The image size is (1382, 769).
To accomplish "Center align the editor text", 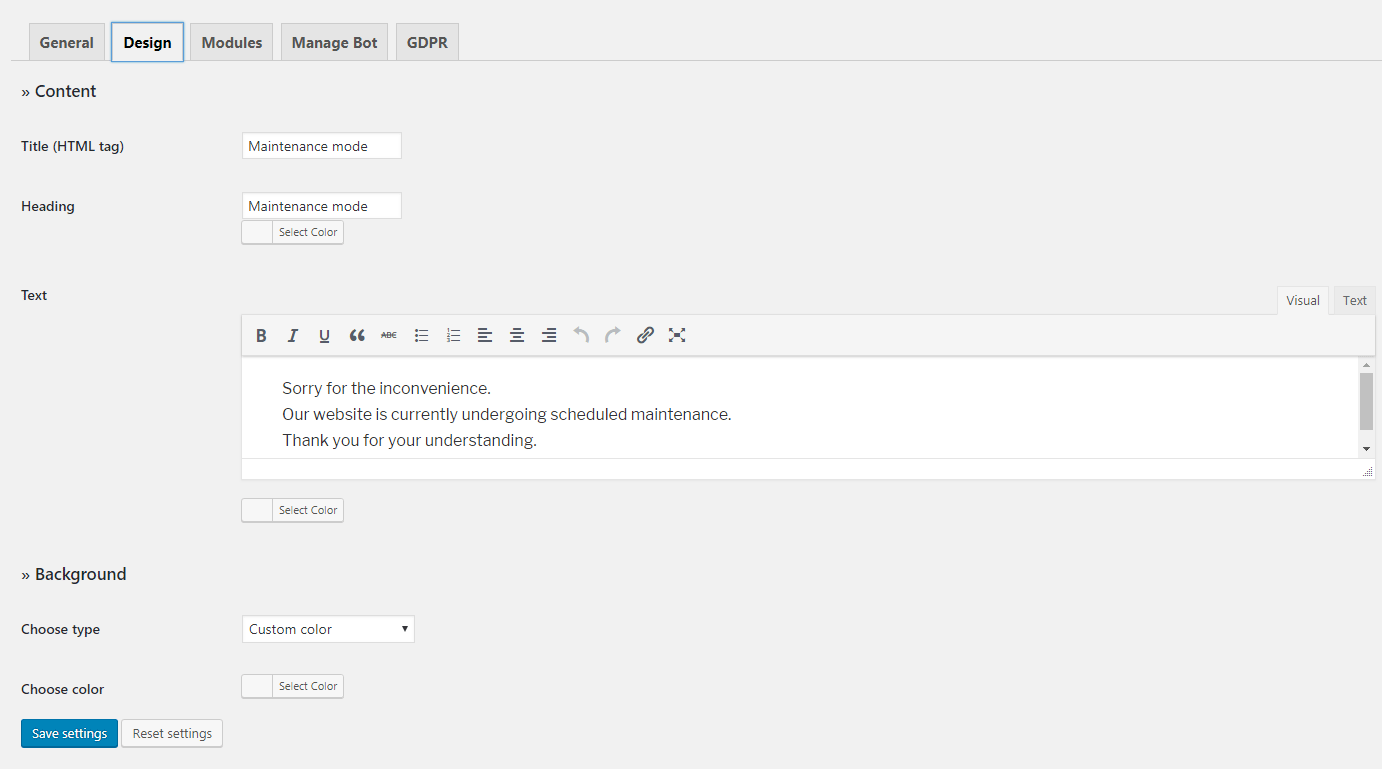I will [x=517, y=336].
